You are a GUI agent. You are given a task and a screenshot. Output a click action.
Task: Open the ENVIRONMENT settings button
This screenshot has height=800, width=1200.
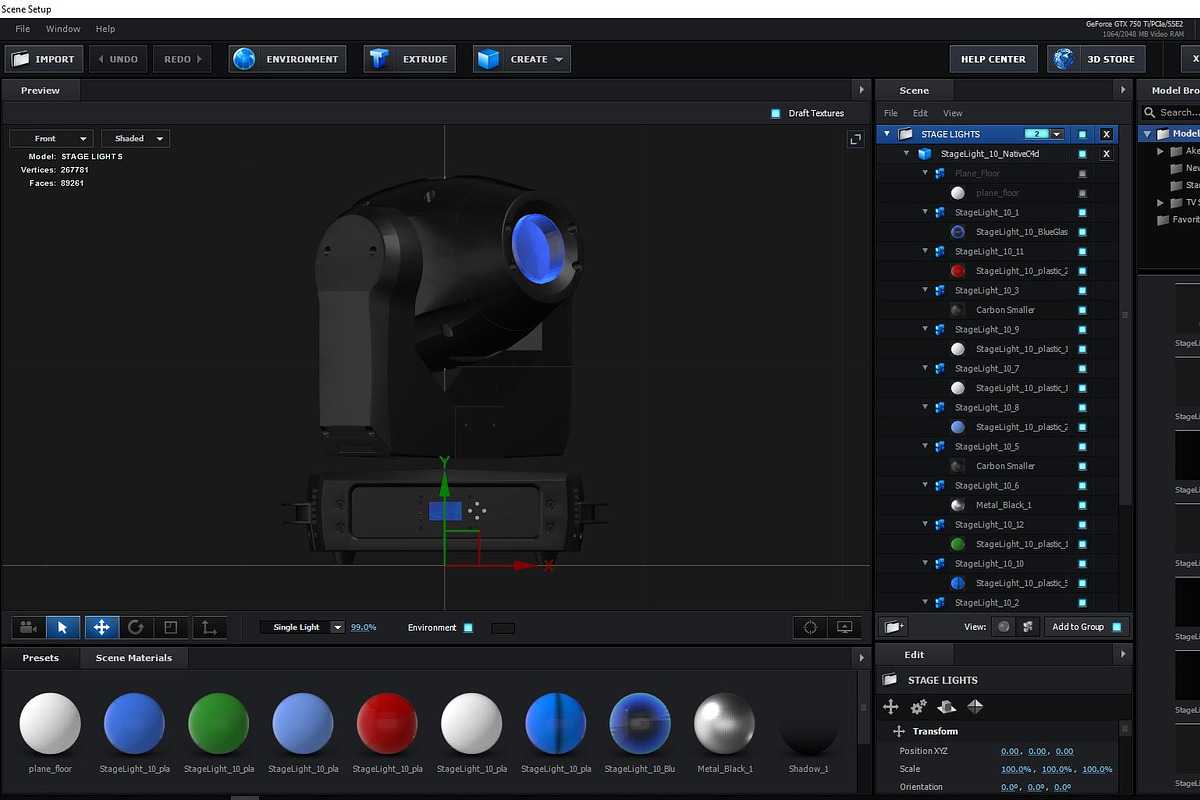tap(287, 59)
